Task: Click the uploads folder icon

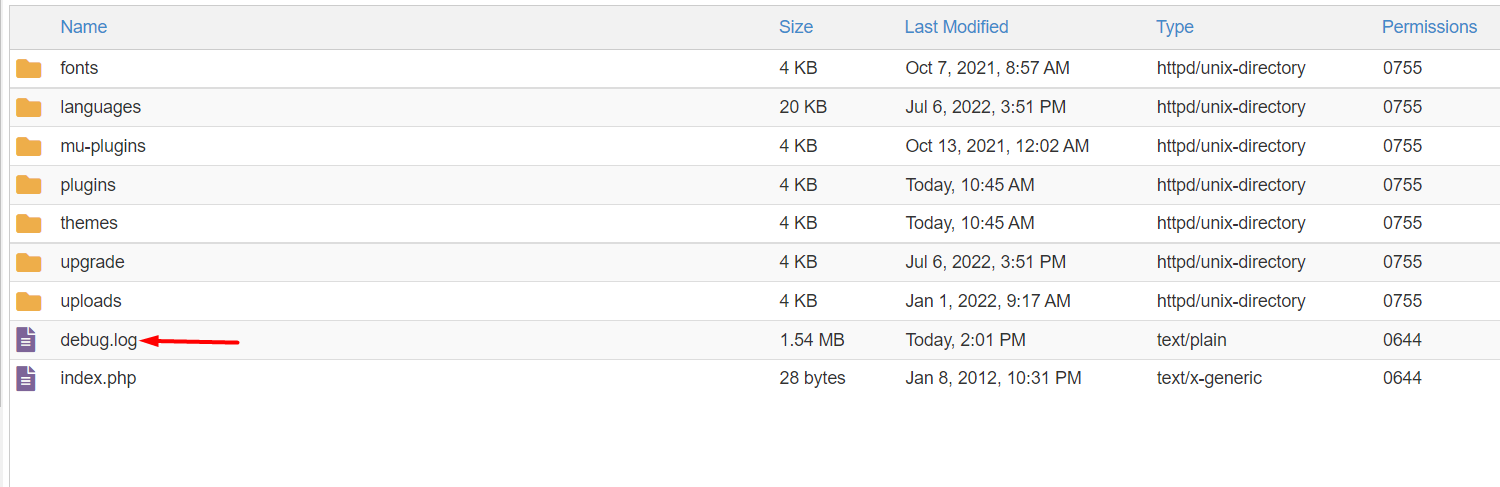Action: tap(28, 301)
